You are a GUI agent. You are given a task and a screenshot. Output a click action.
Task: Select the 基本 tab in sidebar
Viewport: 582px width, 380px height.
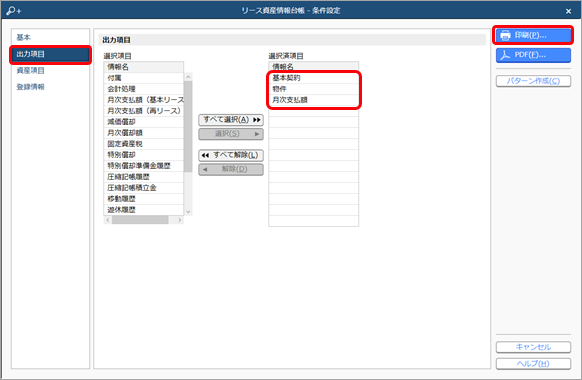coord(50,37)
